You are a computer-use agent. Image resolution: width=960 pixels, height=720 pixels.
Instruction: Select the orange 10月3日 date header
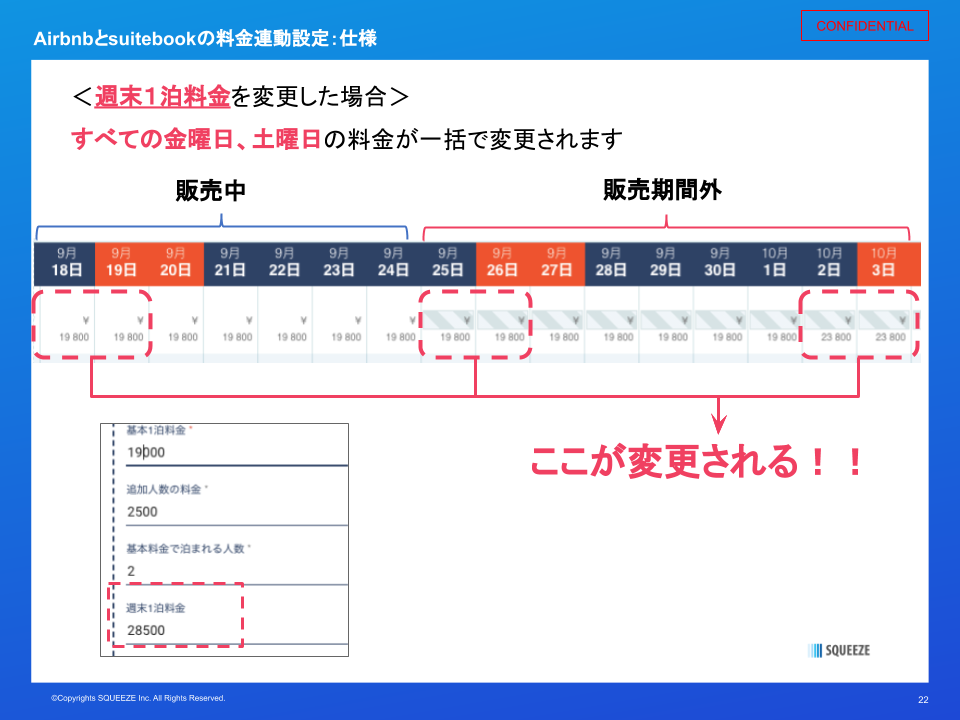[x=884, y=264]
